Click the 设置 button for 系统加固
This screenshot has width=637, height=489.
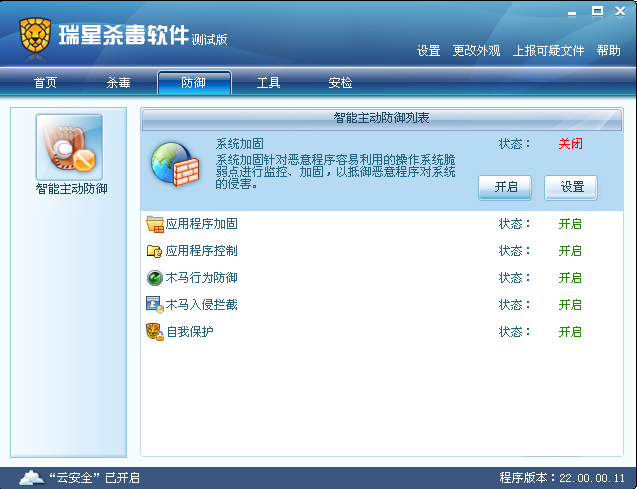571,188
